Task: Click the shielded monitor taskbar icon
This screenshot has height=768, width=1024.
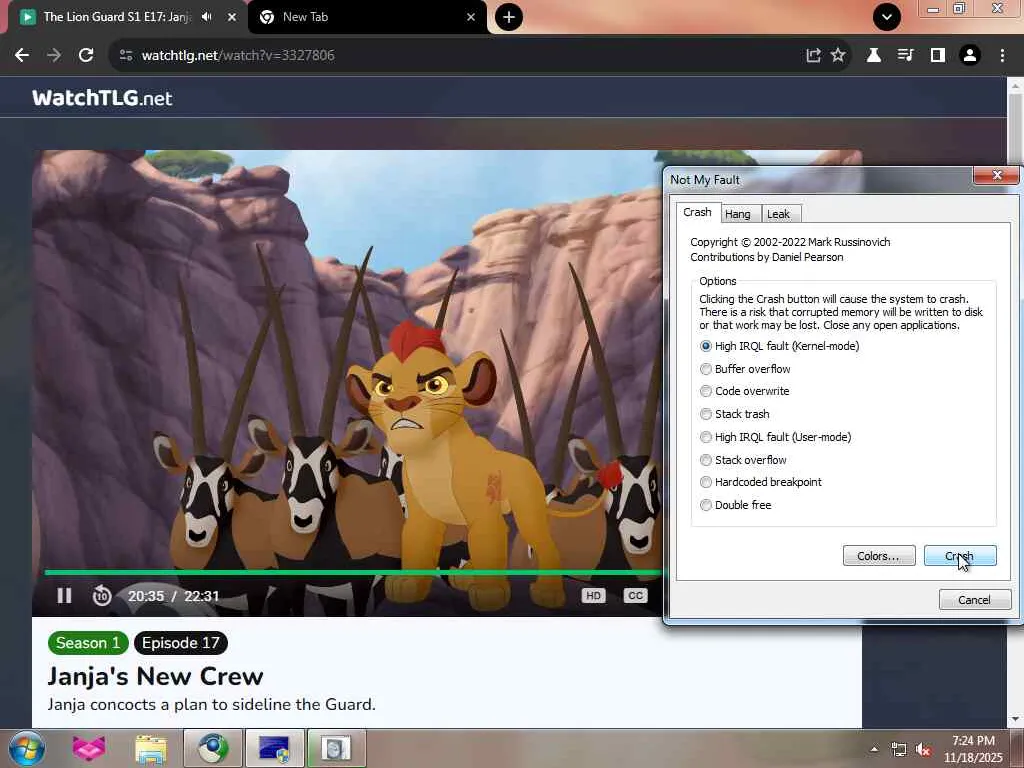Action: pos(274,748)
